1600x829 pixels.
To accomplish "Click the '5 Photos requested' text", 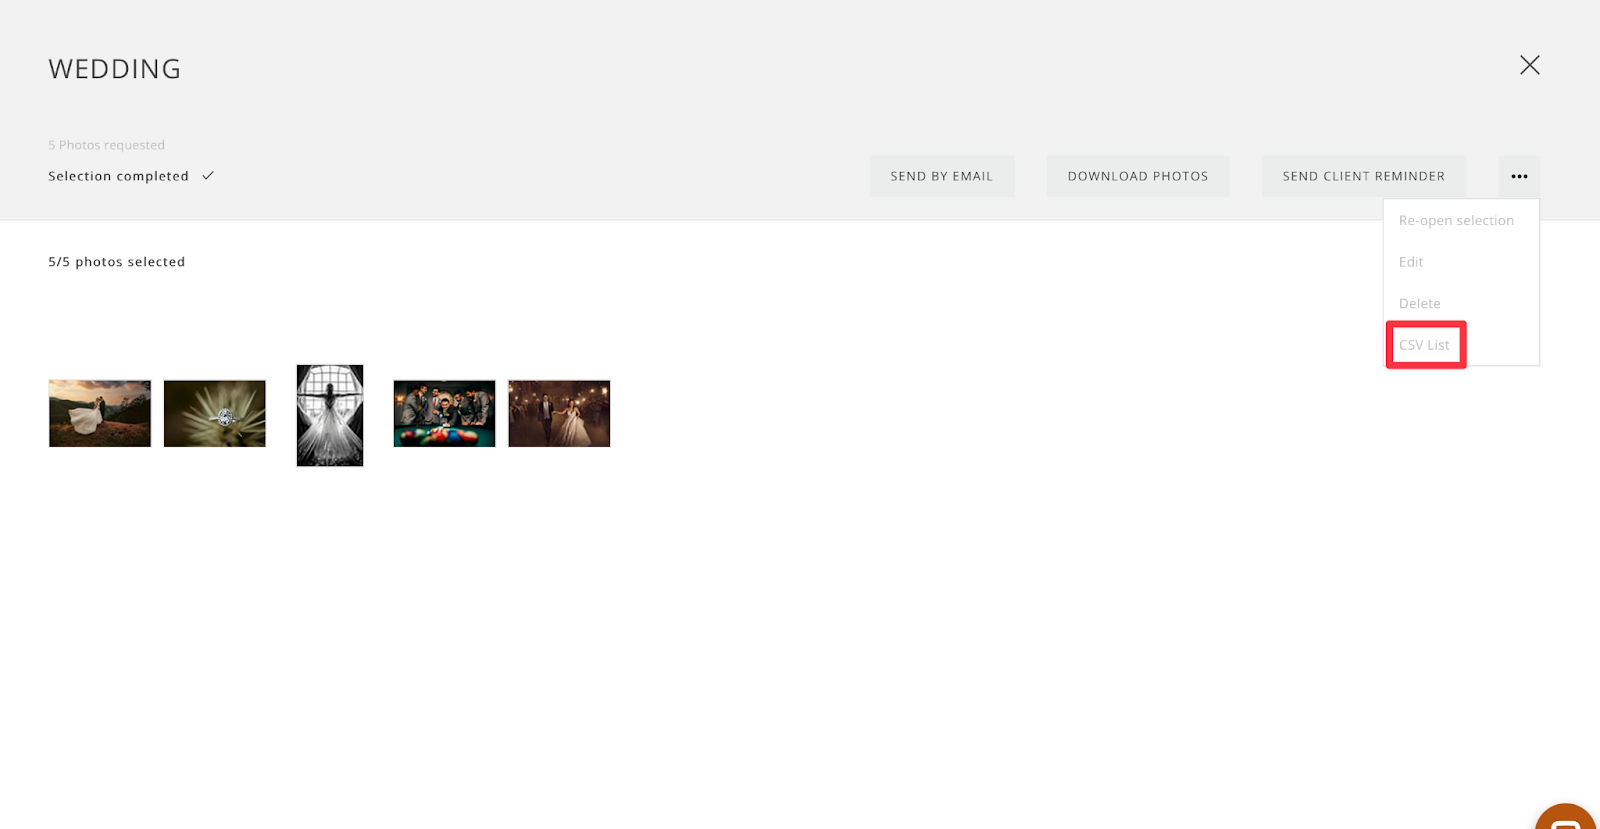I will coord(107,145).
